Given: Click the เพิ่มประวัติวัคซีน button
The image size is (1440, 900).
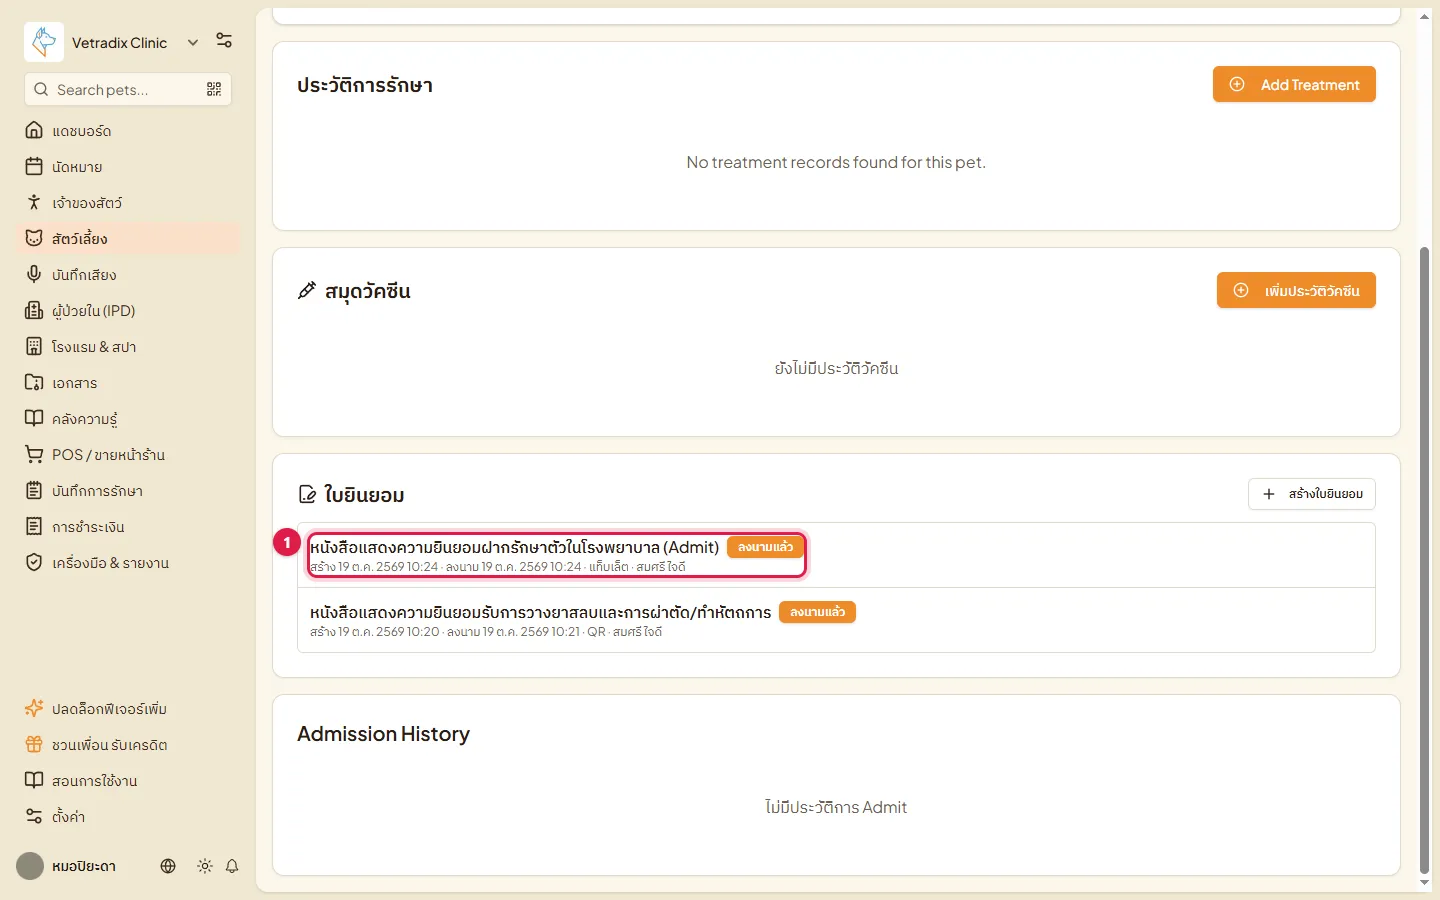Looking at the screenshot, I should tap(1296, 291).
